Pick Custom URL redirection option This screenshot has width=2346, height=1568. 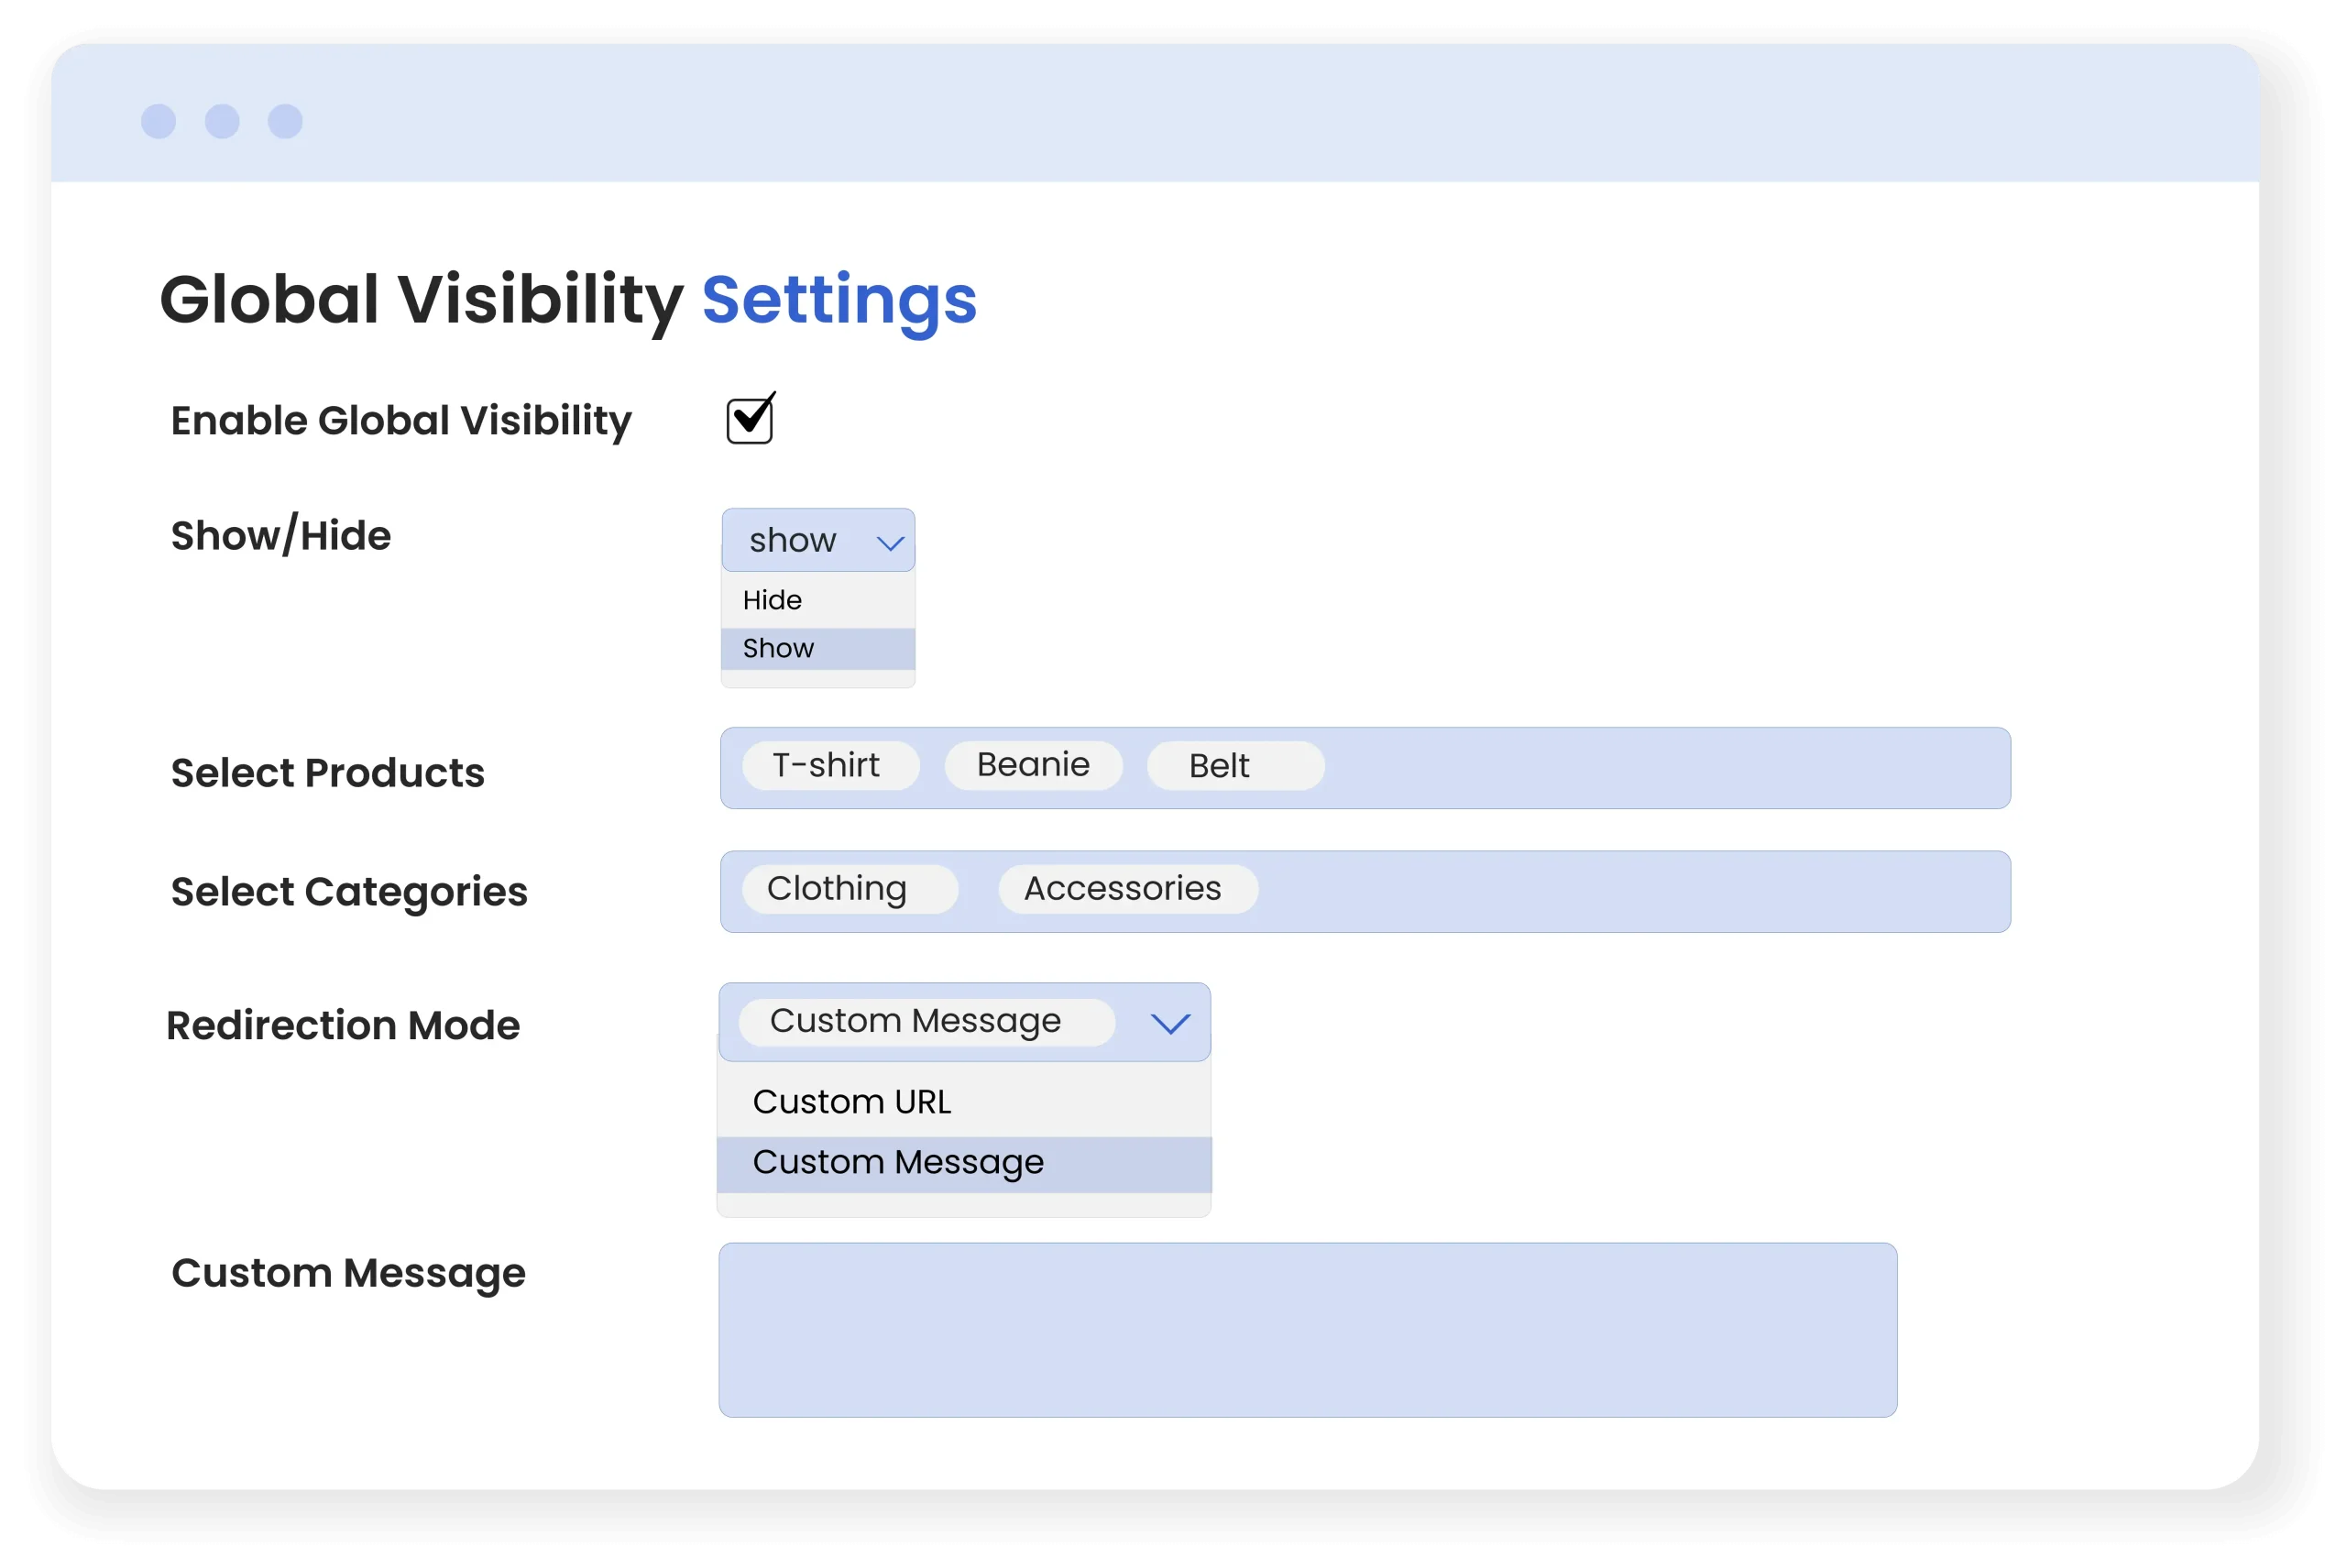pos(852,1101)
